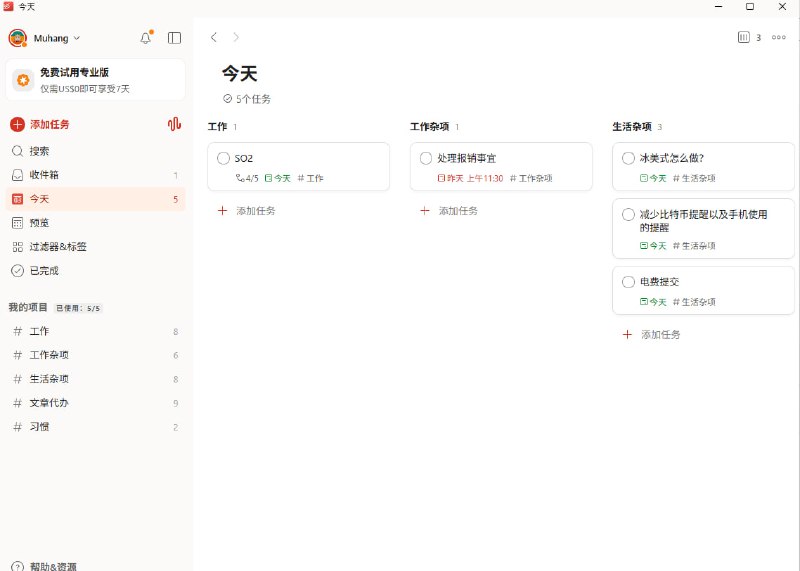Screen dimensions: 800x571
Task: Click the Todoist app icon in title bar
Action: [8, 6]
